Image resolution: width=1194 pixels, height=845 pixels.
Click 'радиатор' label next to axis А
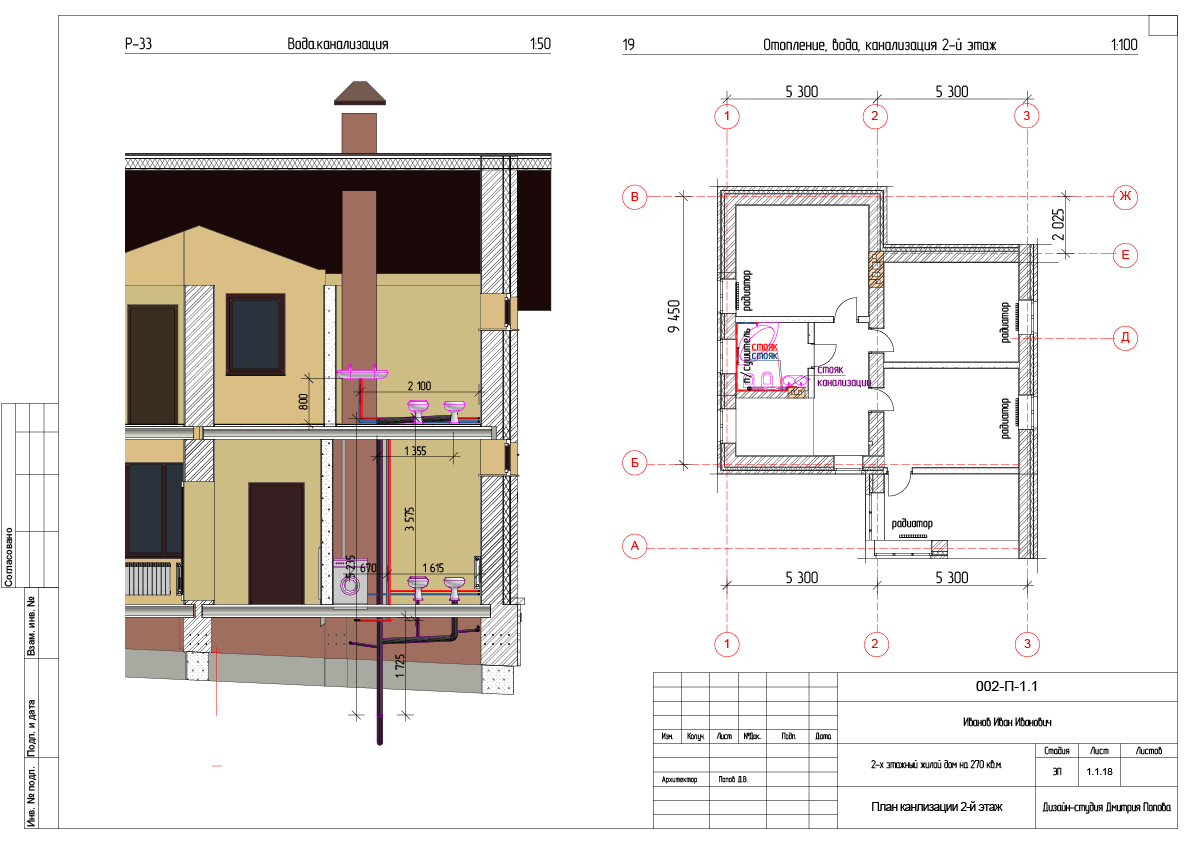click(x=911, y=524)
